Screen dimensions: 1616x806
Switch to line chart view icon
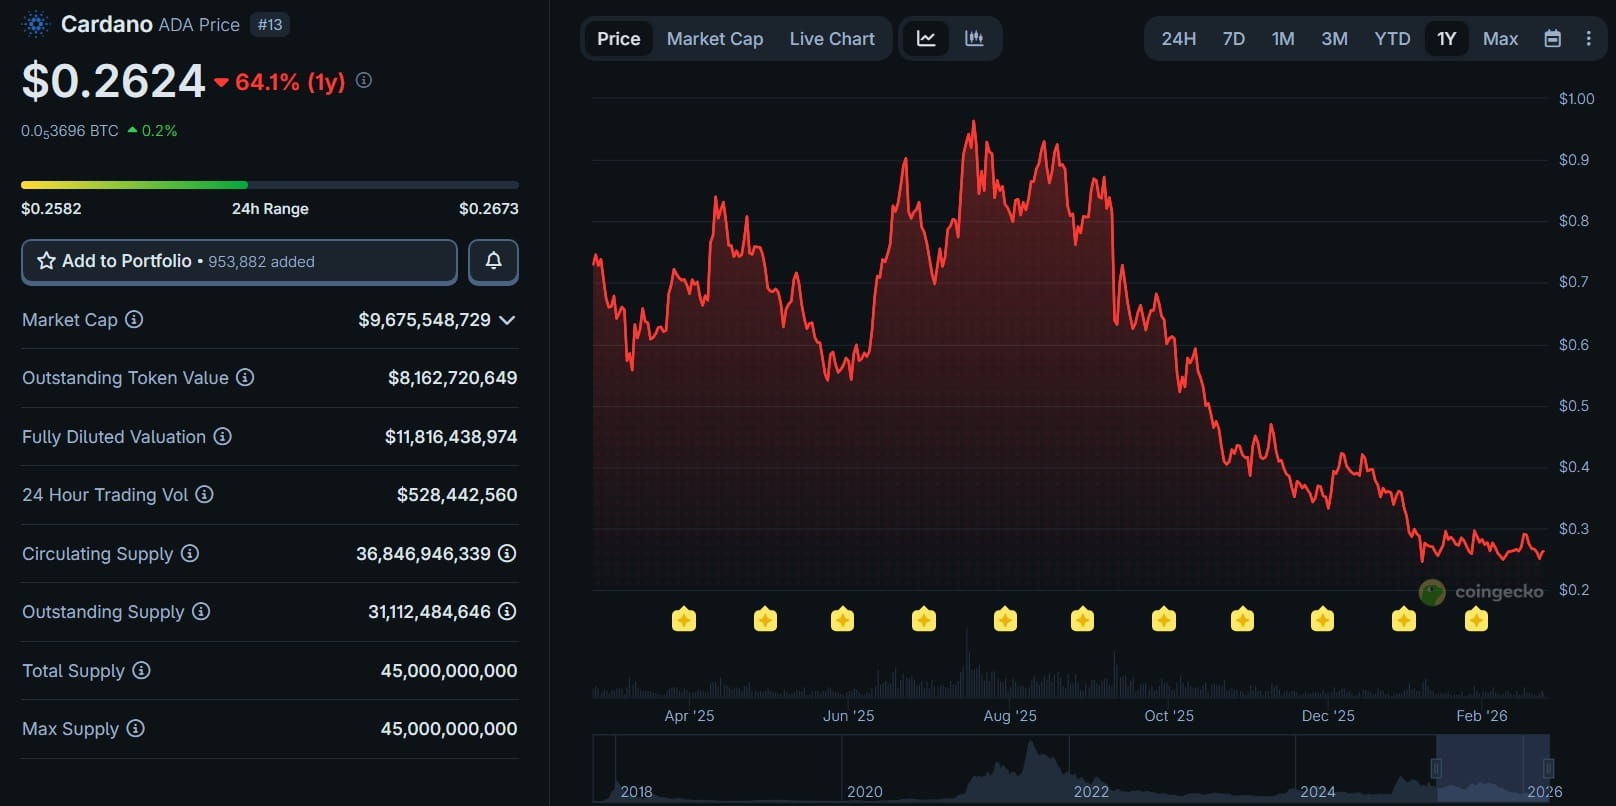click(x=926, y=39)
